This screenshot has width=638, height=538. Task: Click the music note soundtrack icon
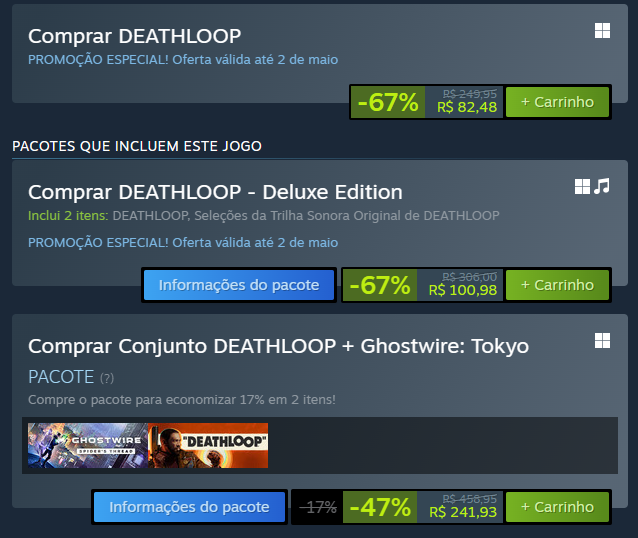(601, 186)
